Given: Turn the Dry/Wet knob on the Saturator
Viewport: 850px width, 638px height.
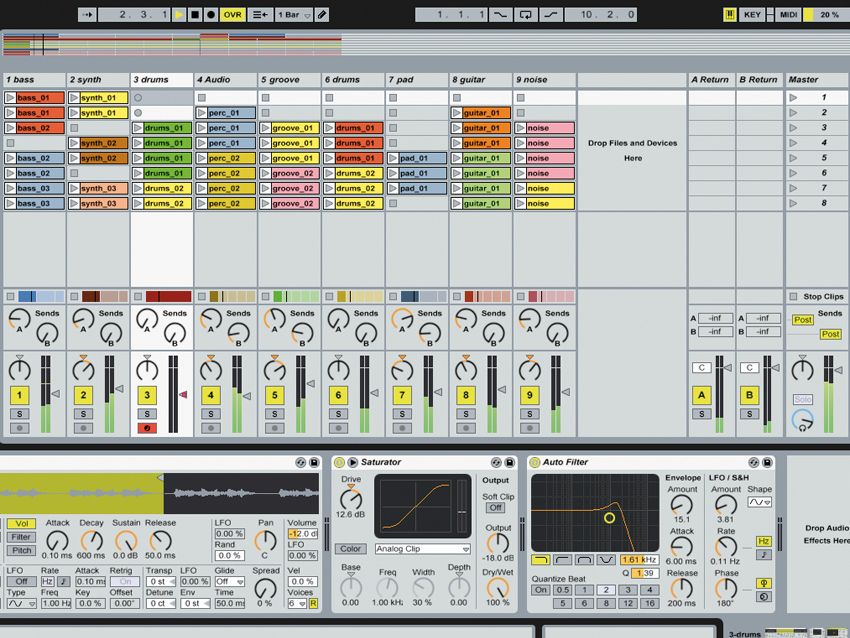Looking at the screenshot, I should coord(497,587).
